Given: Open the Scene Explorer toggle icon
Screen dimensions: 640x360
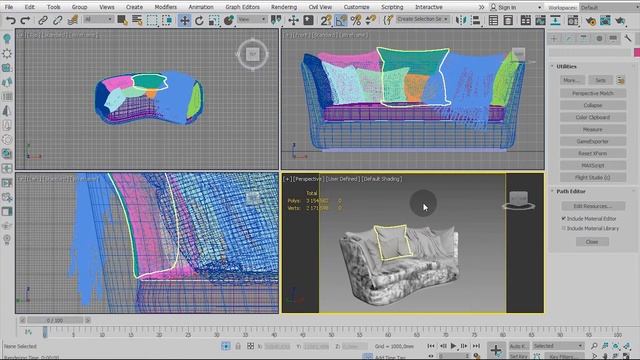Looking at the screenshot, I should (x=493, y=20).
